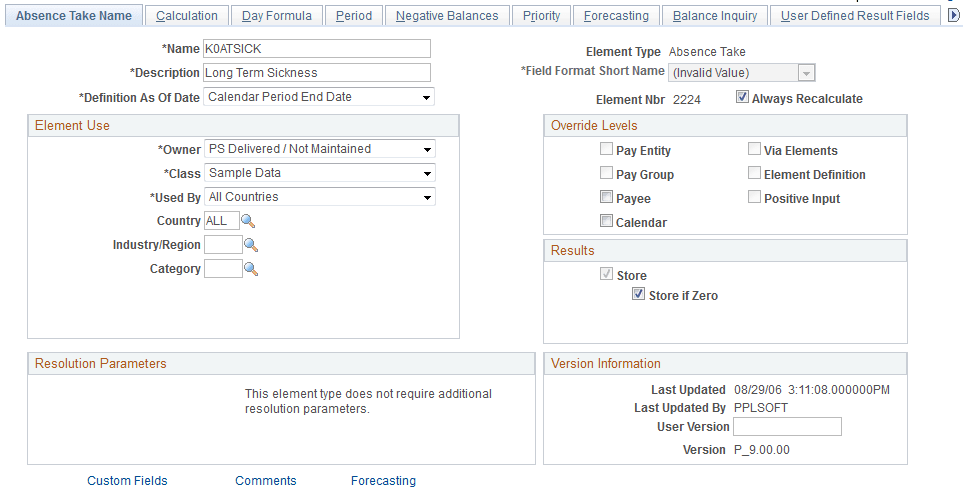Viewport: 963px width, 493px height.
Task: Click the Forecasting link at bottom
Action: coord(383,481)
